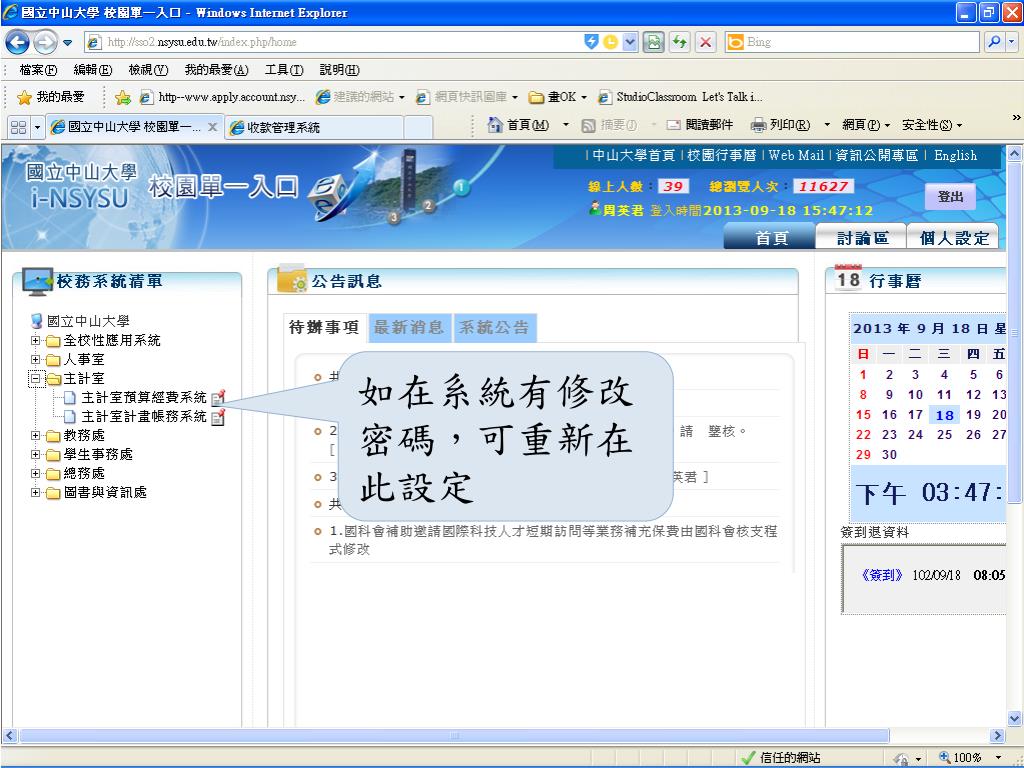Select the 個人設定 navigation tab

click(x=953, y=238)
